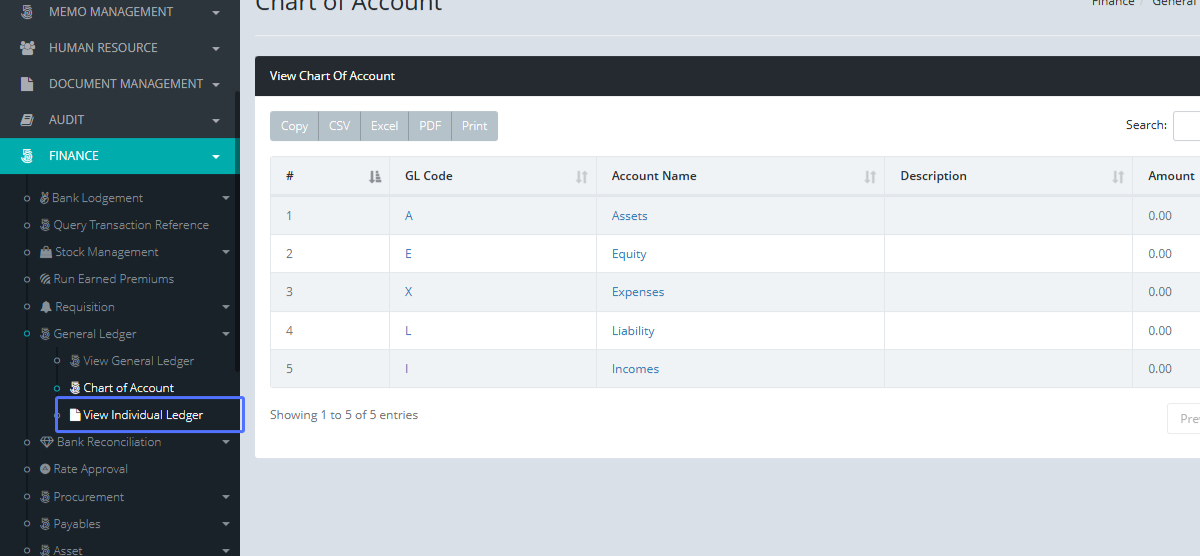Click into the Search input field

[x=1186, y=126]
